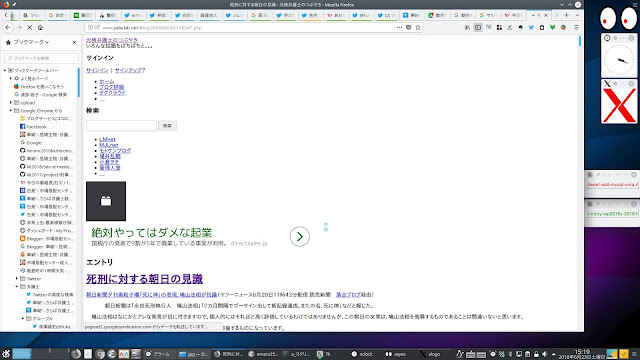Switch to emacs25 taskbar entry
The image size is (640, 360).
[263, 354]
